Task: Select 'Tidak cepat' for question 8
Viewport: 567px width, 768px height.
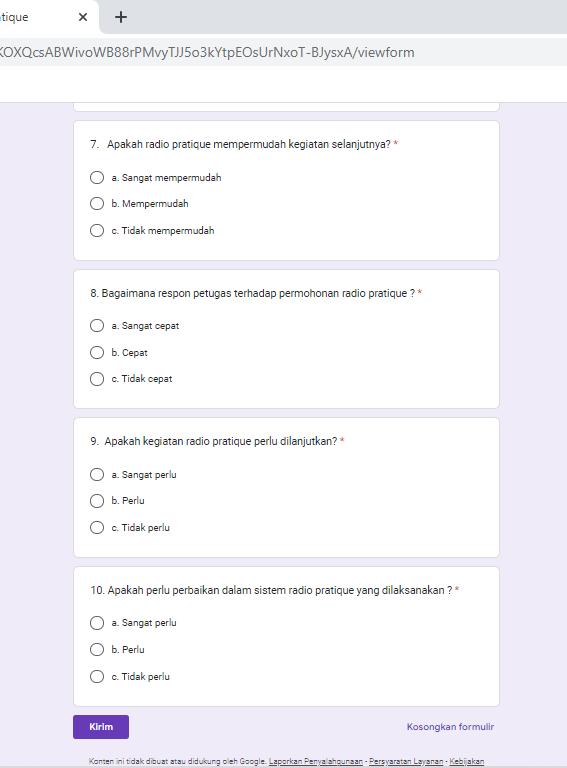Action: coord(97,379)
